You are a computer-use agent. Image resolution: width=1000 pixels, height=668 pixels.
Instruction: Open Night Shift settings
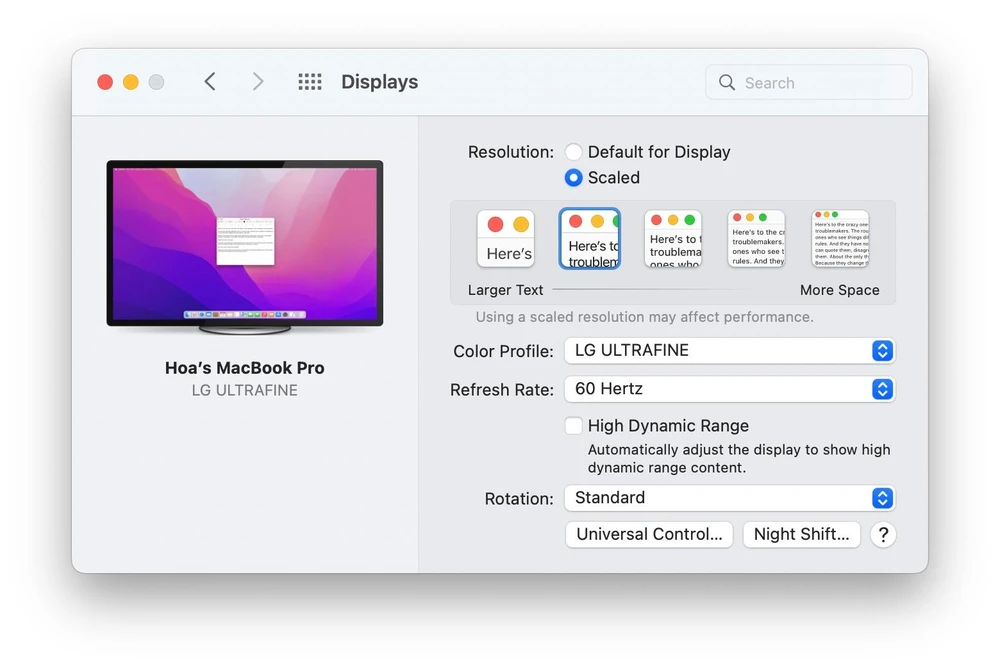(x=801, y=534)
